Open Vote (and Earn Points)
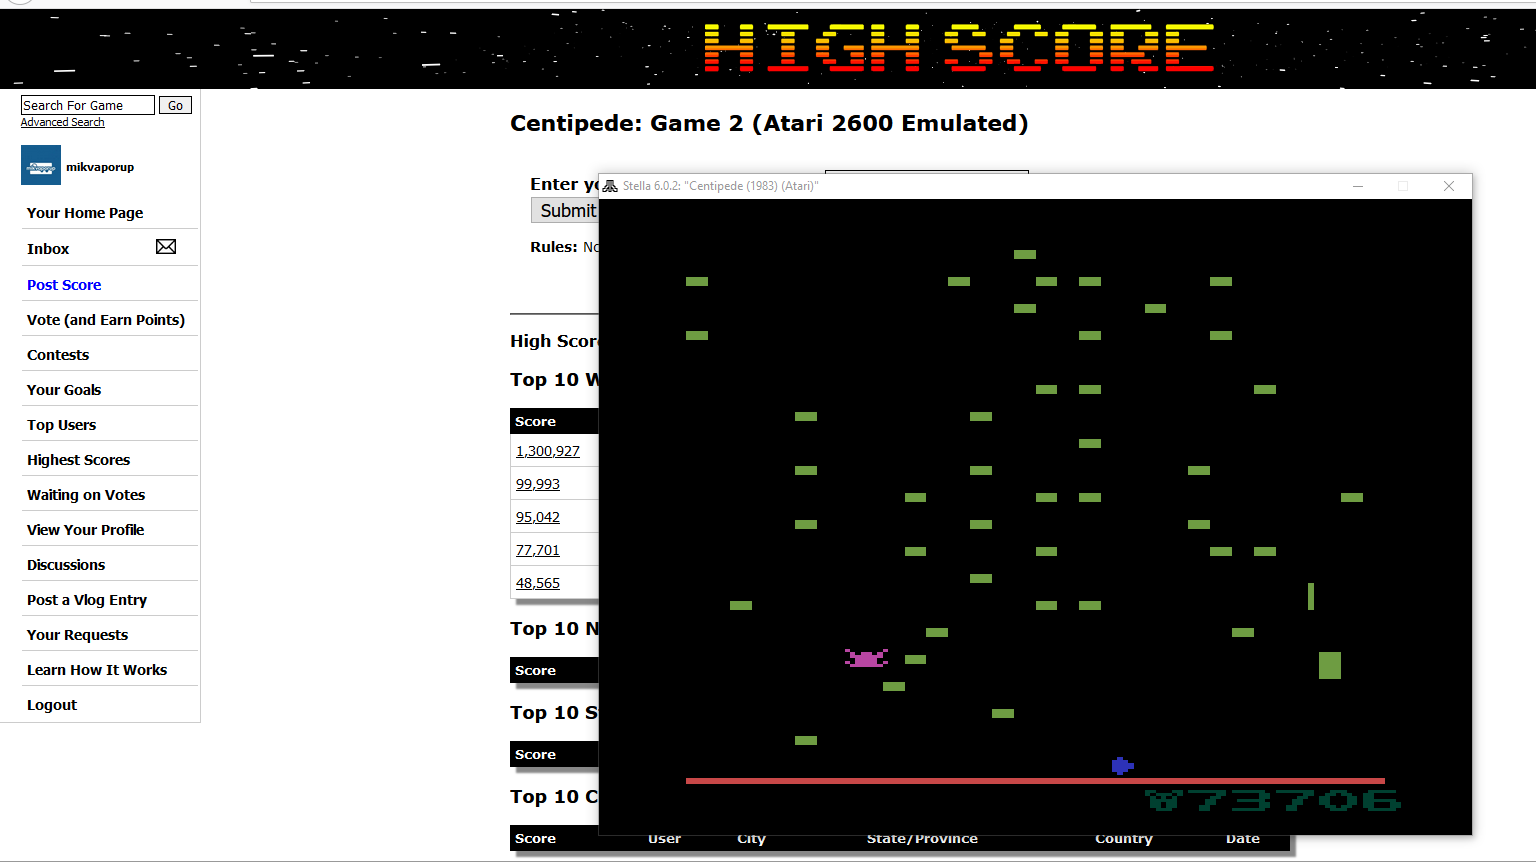The image size is (1536, 863). (106, 320)
